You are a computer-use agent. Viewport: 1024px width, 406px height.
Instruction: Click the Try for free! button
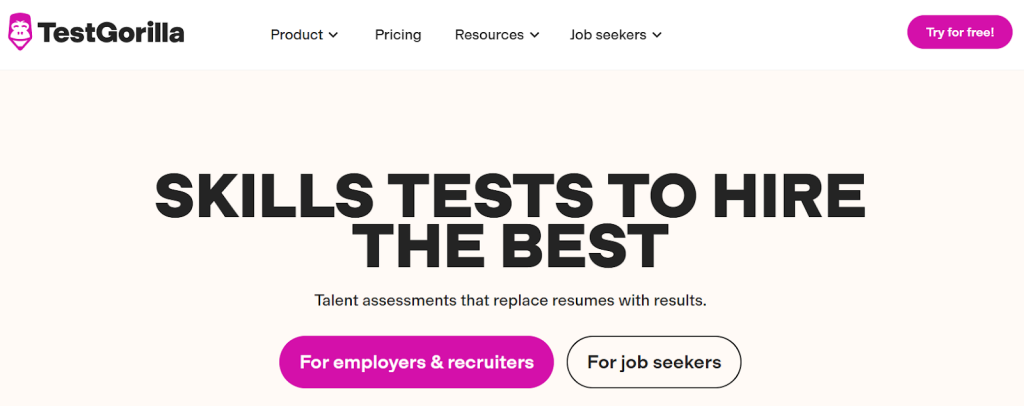959,32
